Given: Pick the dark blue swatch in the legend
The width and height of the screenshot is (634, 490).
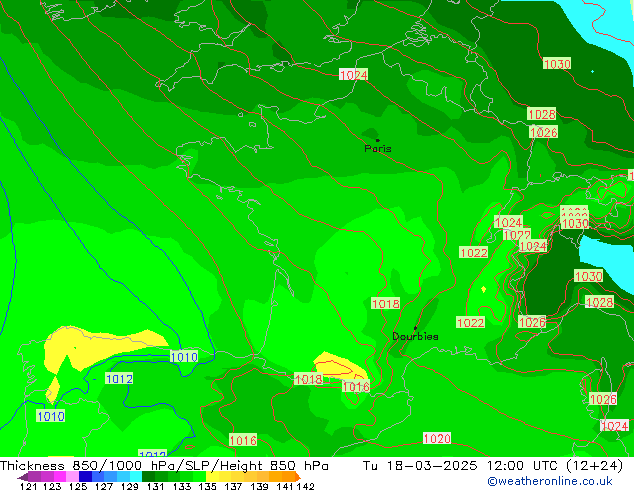Looking at the screenshot, I should point(85,476).
